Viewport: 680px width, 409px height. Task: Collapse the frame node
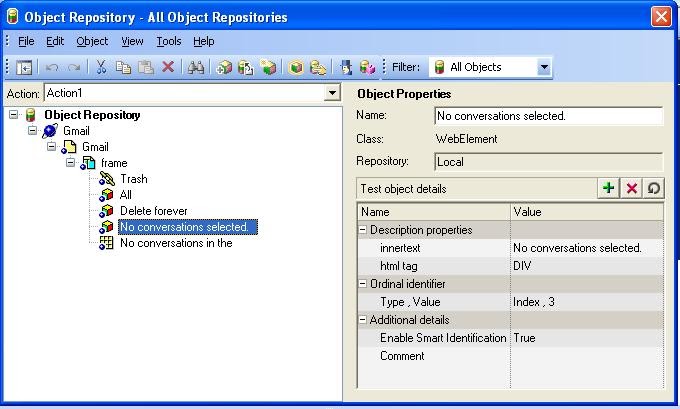[x=70, y=163]
